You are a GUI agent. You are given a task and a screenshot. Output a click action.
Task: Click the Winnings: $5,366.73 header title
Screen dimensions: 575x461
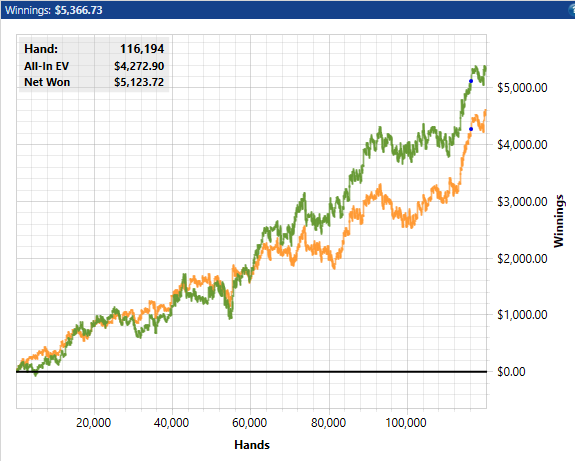point(54,10)
